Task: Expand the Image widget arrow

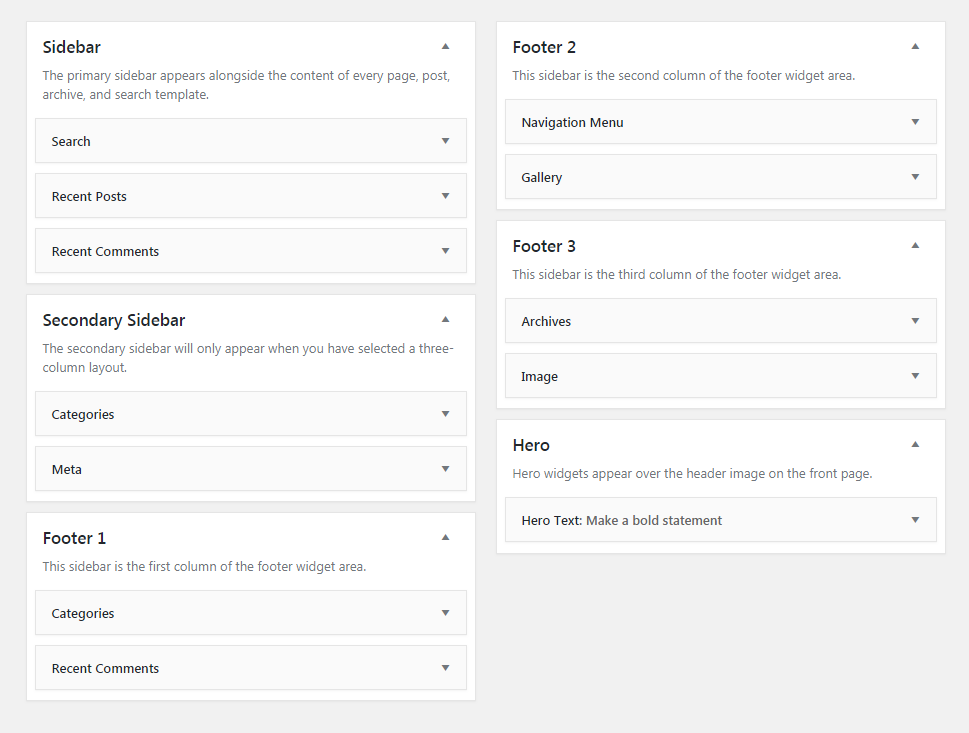Action: 915,376
